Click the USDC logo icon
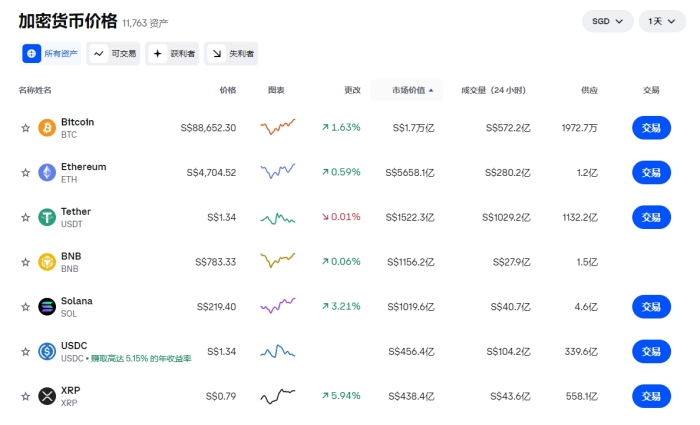The width and height of the screenshot is (700, 425). (47, 352)
